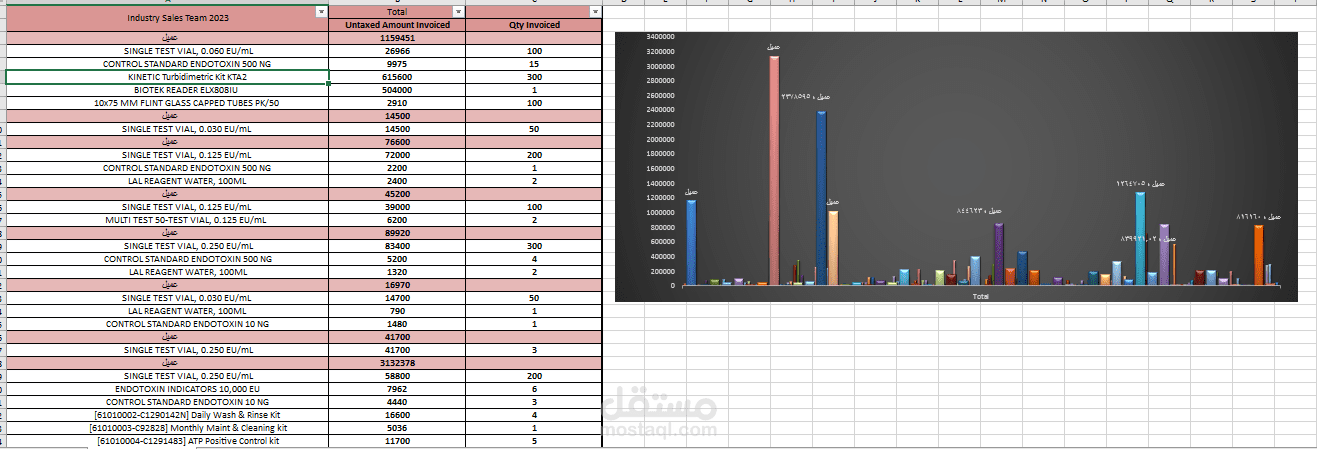This screenshot has height=449, width=1317.
Task: Select the subtotal cell 1159451
Action: [x=397, y=37]
